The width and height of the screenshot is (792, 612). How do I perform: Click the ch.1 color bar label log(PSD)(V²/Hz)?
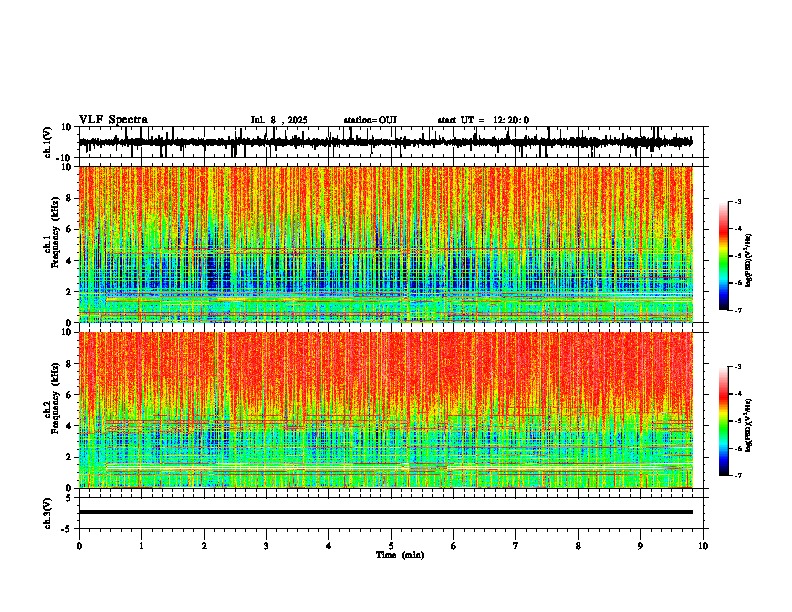click(748, 261)
